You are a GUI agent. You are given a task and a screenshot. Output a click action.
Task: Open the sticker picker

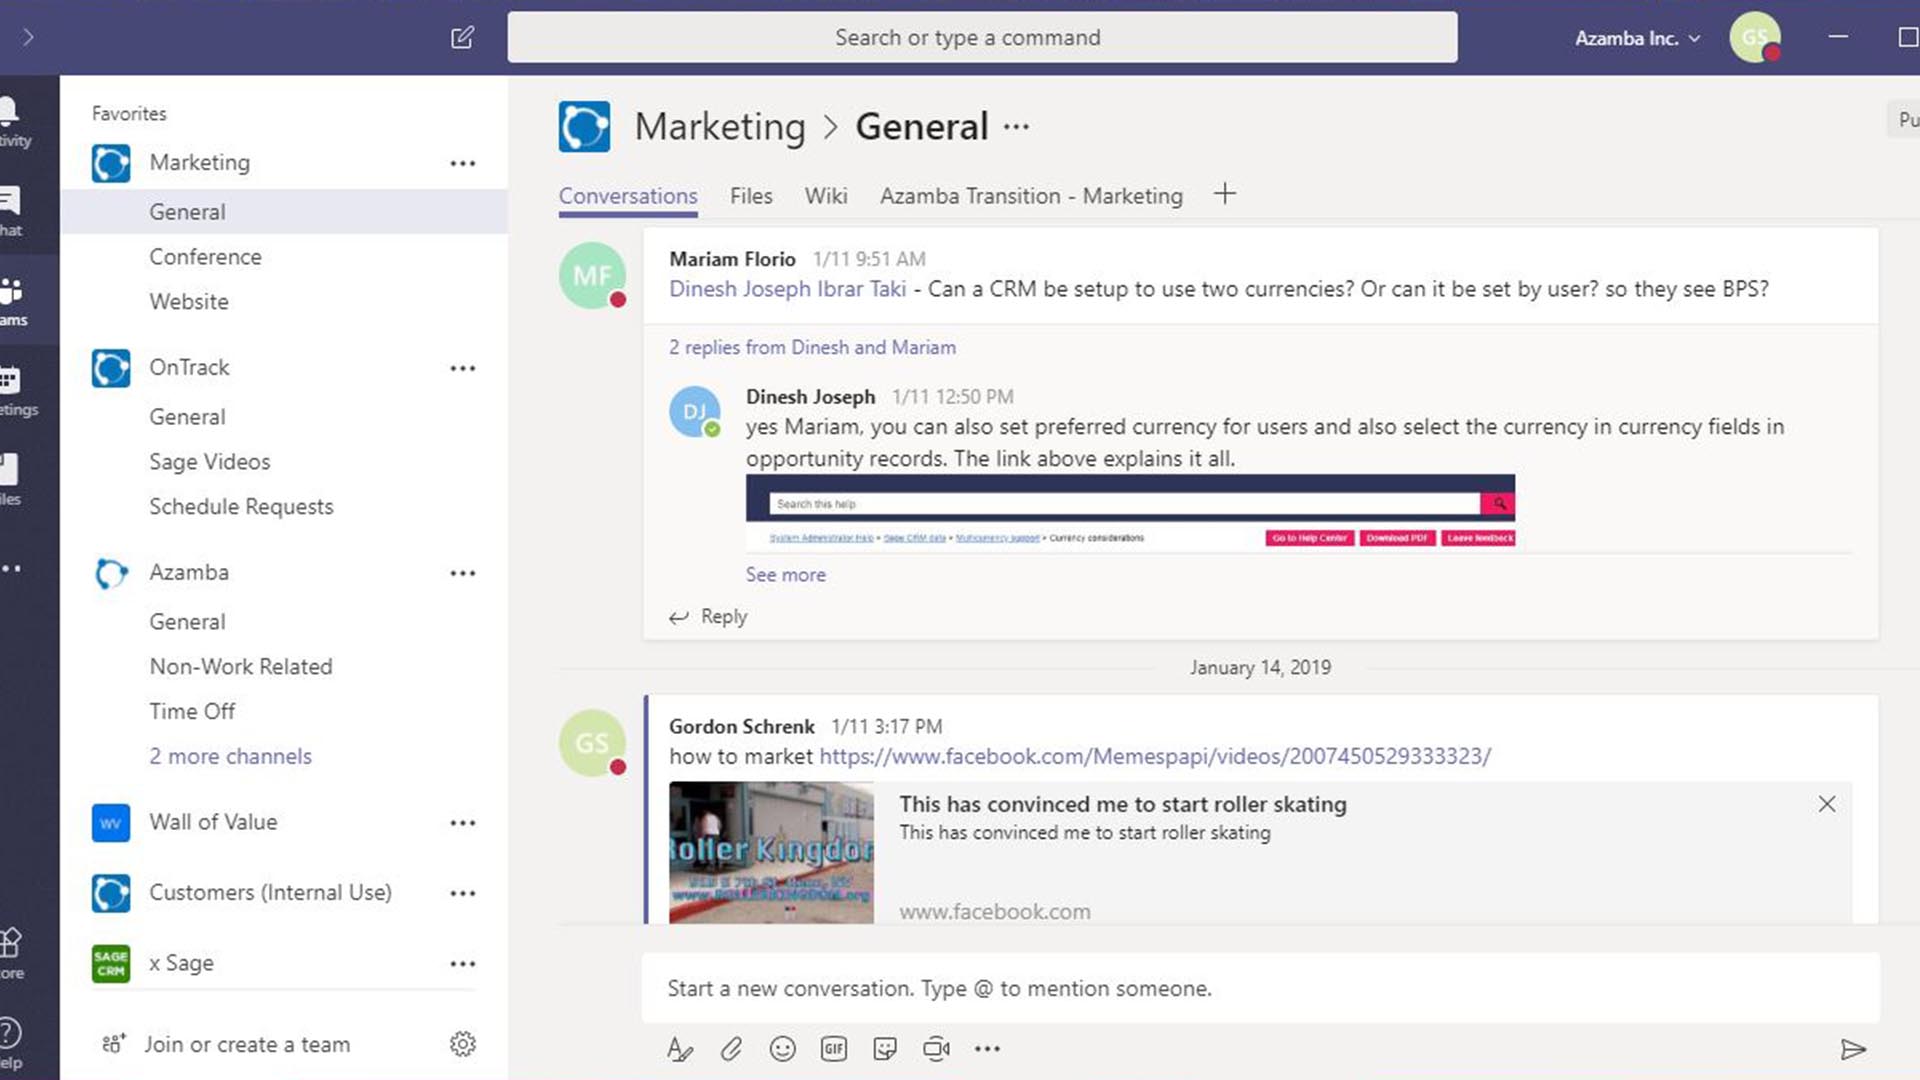pyautogui.click(x=885, y=1049)
